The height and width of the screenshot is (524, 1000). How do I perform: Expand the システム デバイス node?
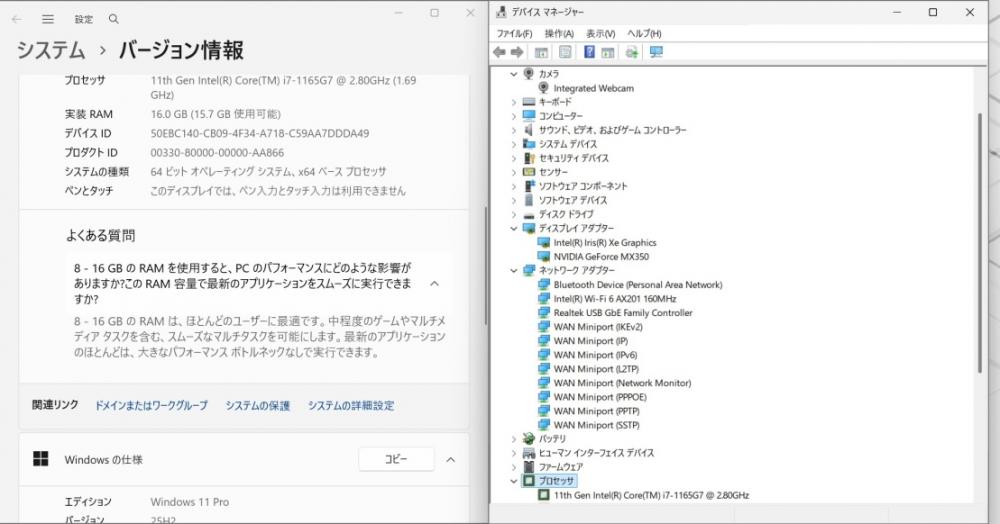pyautogui.click(x=514, y=144)
